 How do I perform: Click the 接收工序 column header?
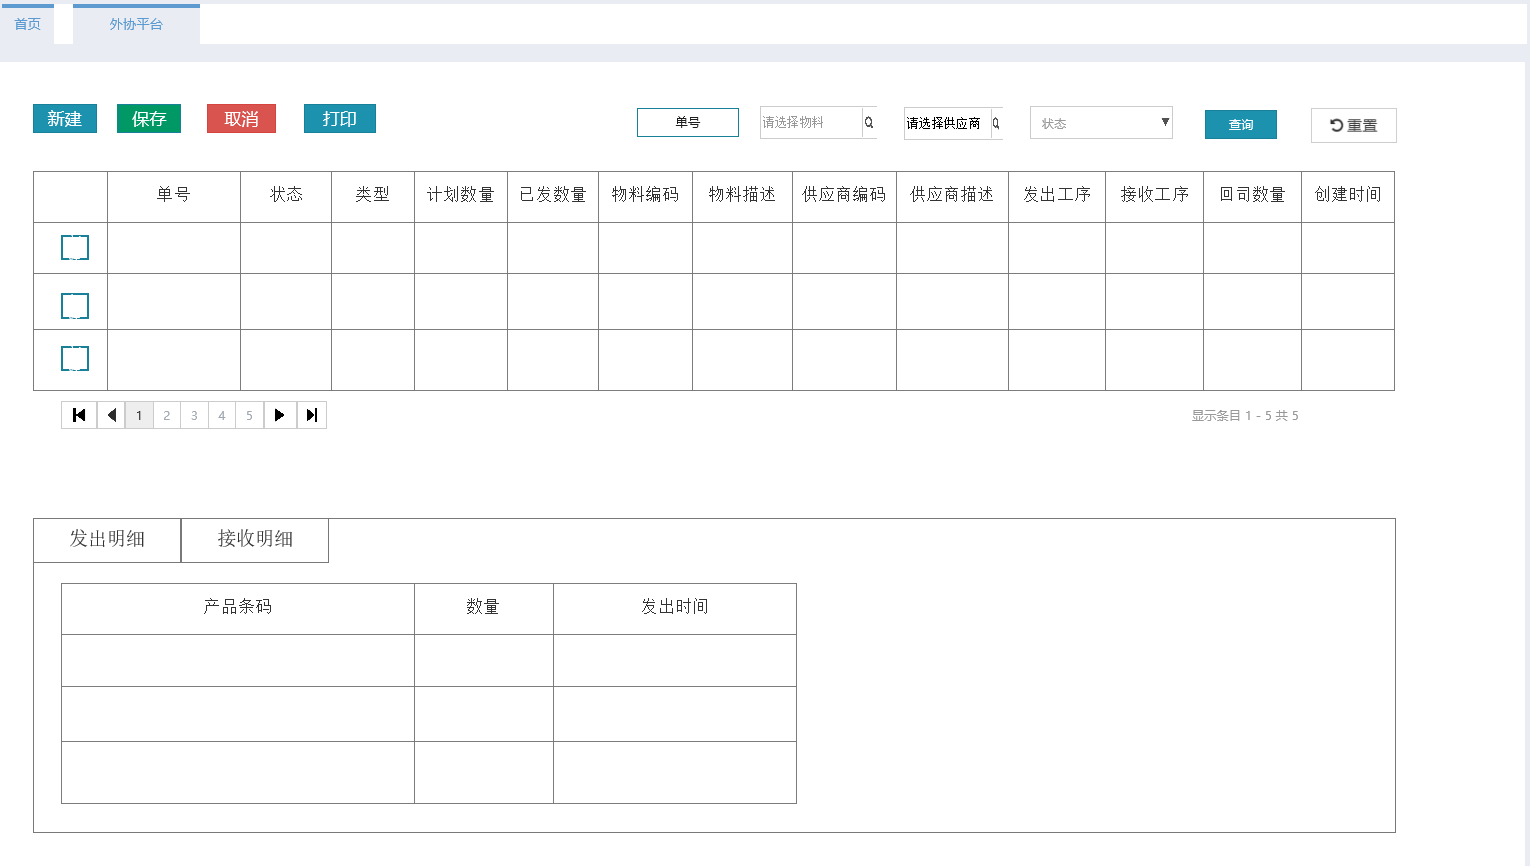[1155, 196]
